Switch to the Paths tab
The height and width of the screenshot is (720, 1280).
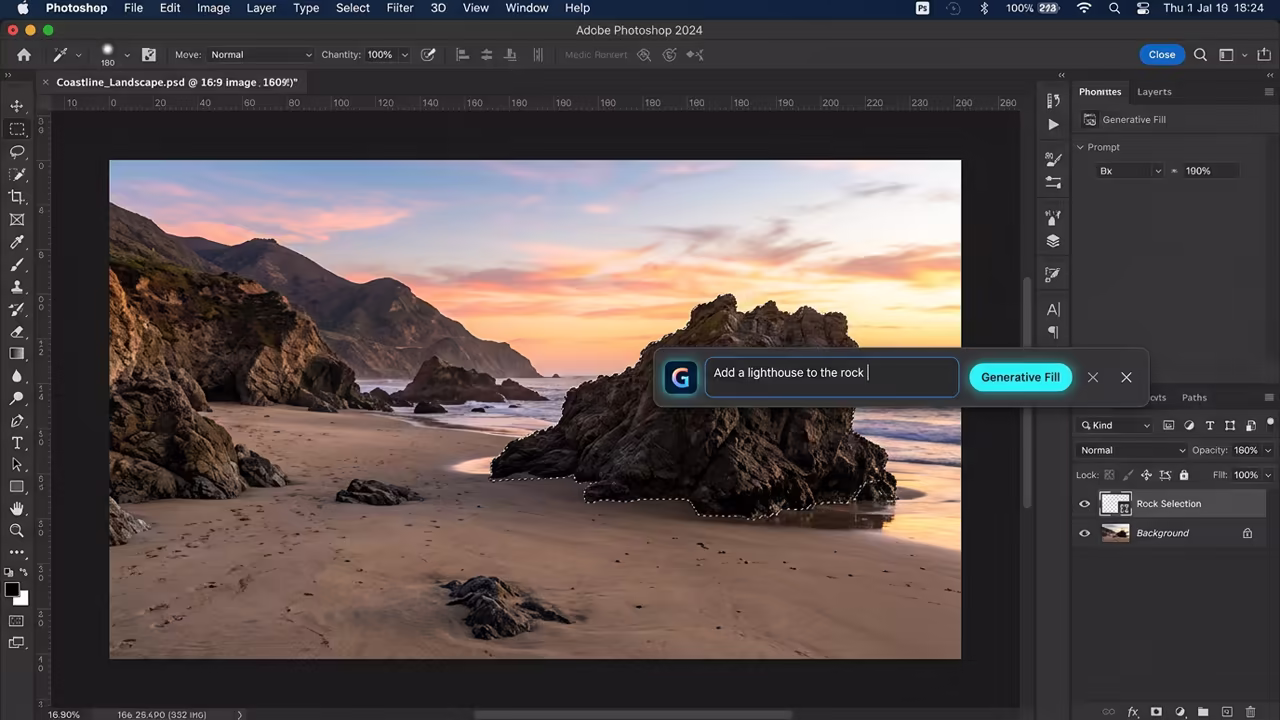click(x=1194, y=397)
